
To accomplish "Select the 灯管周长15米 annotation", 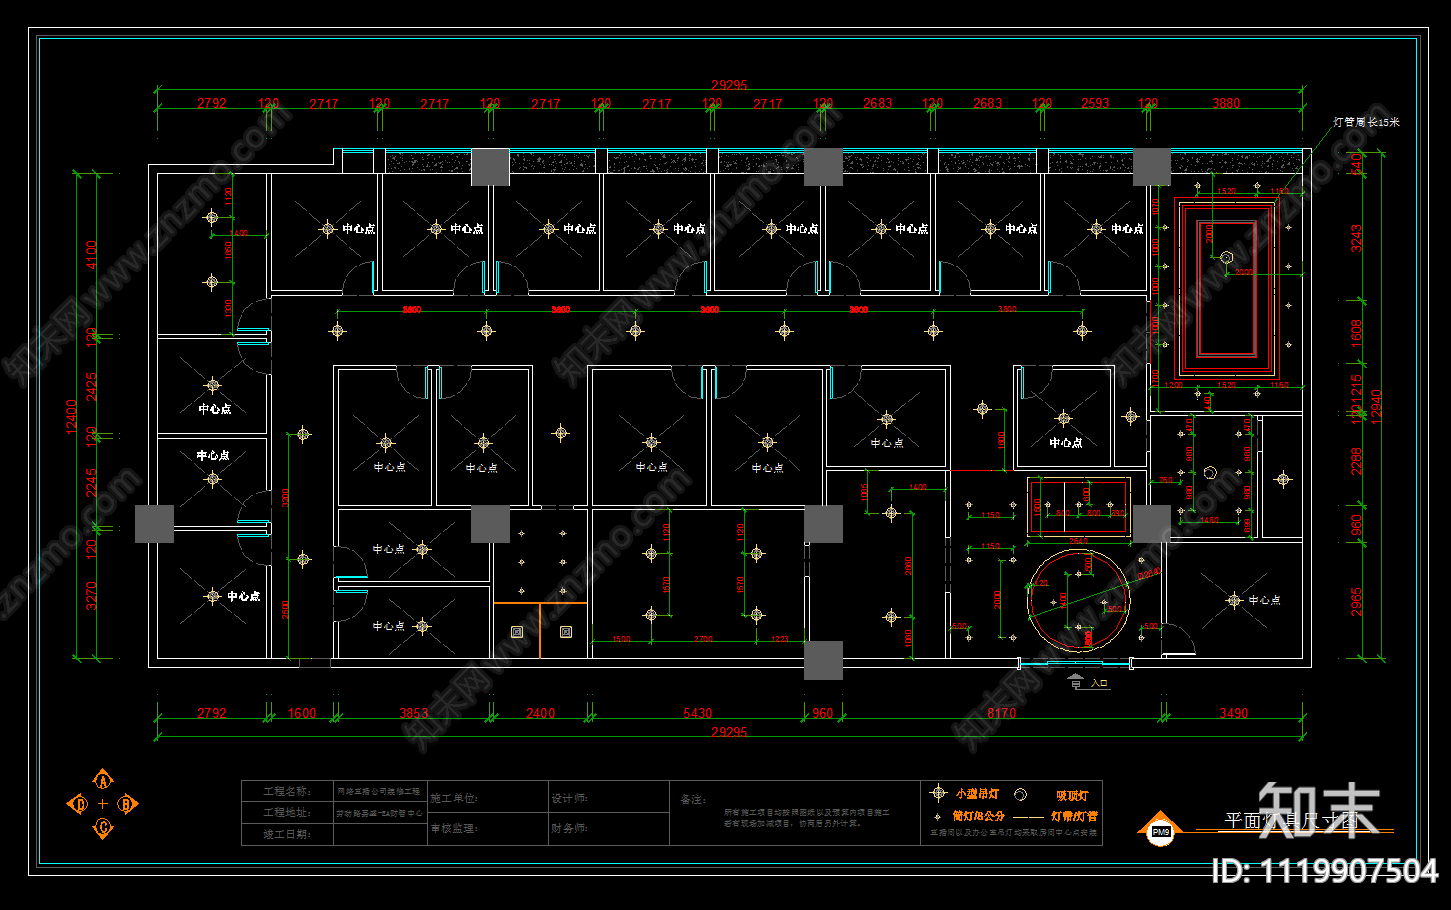I will (x=1366, y=122).
